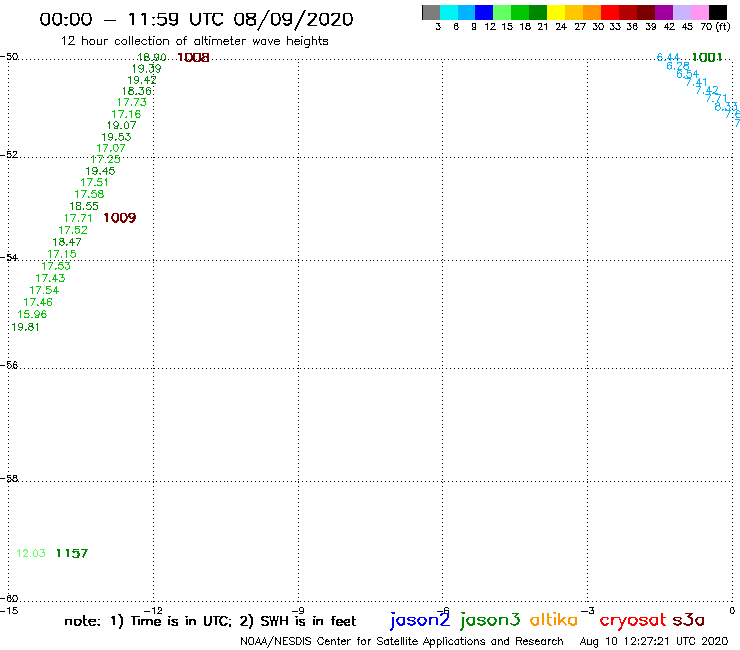Image resolution: width=740 pixels, height=650 pixels.
Task: Click the 'altika' satellite legend label
Action: (554, 620)
